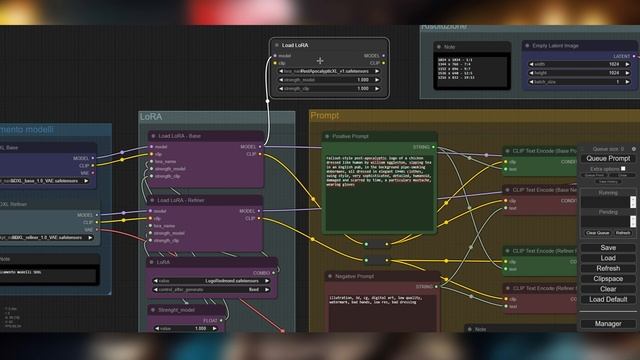This screenshot has width=640, height=360.
Task: Collapse the Load LoRA - Base node dot
Action: pos(153,136)
